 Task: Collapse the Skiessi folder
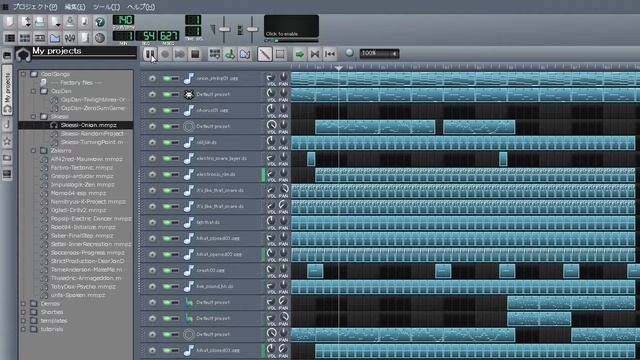click(34, 117)
